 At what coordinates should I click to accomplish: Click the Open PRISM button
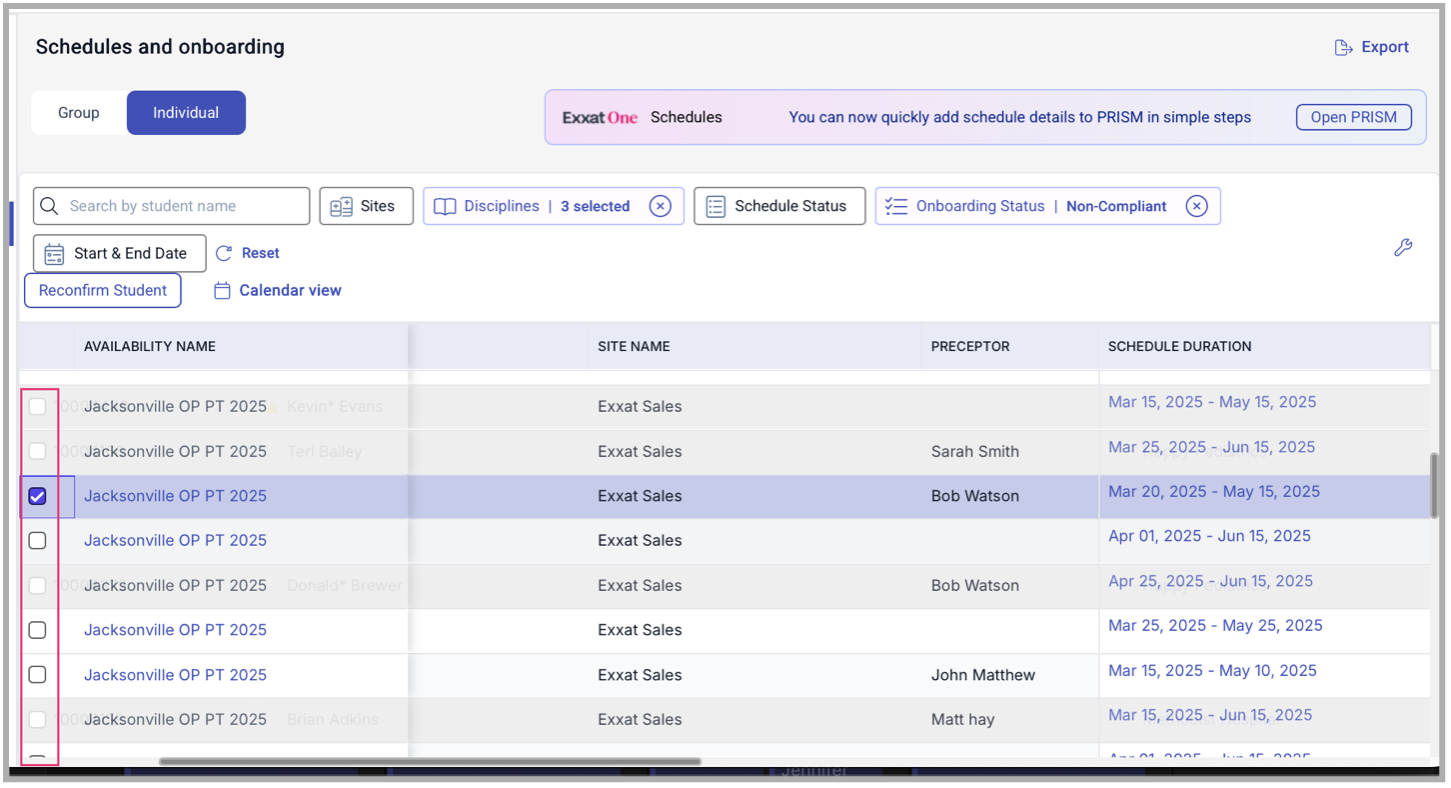[1353, 117]
